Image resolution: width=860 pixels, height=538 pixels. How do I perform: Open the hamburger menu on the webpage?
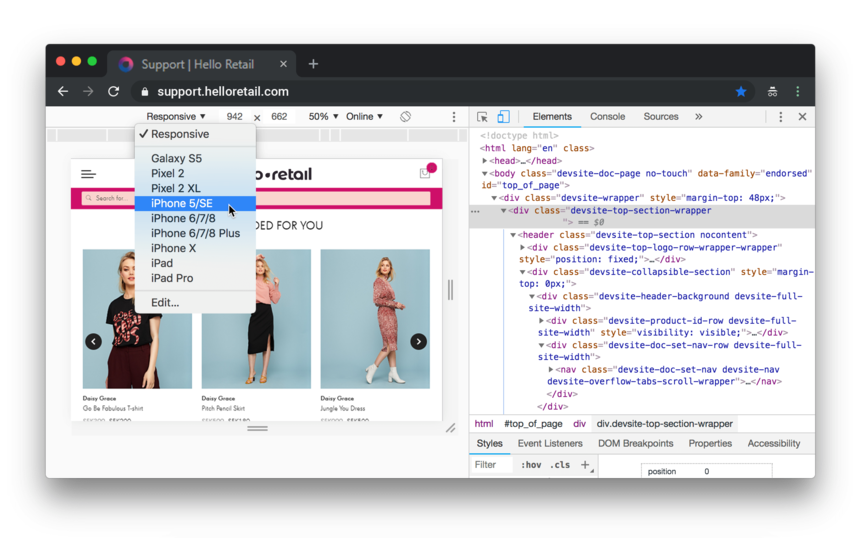(89, 174)
